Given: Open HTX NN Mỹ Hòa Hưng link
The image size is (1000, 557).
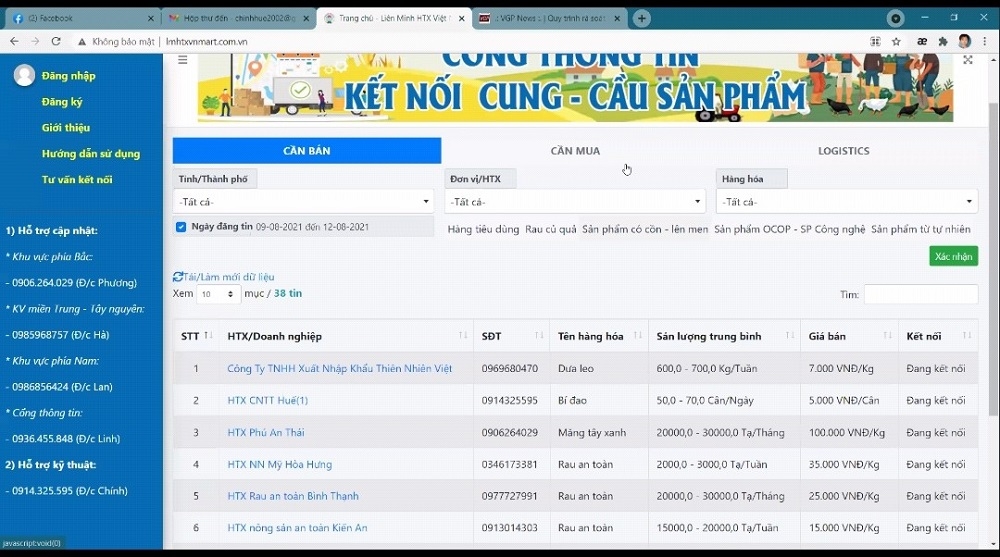Looking at the screenshot, I should click(279, 464).
